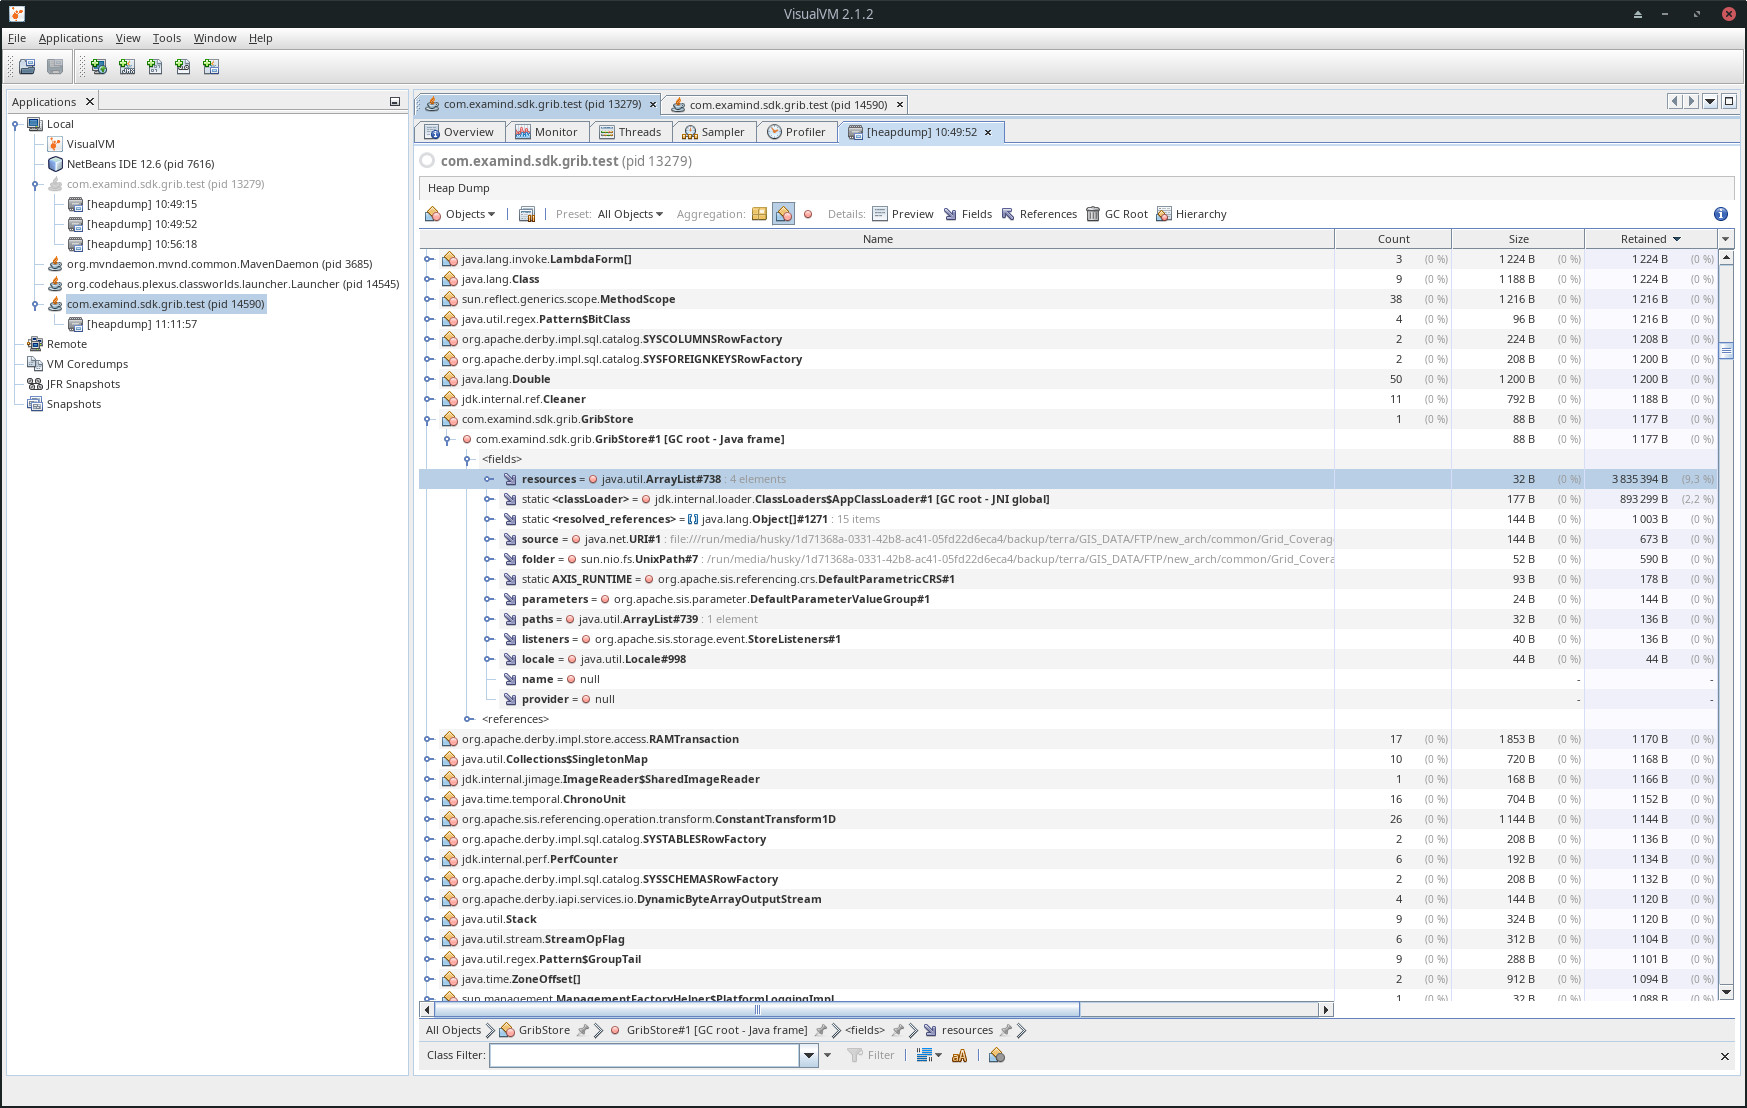Add a JMX connection from the toolbar
Viewport: 1747px width, 1108px height.
click(126, 67)
